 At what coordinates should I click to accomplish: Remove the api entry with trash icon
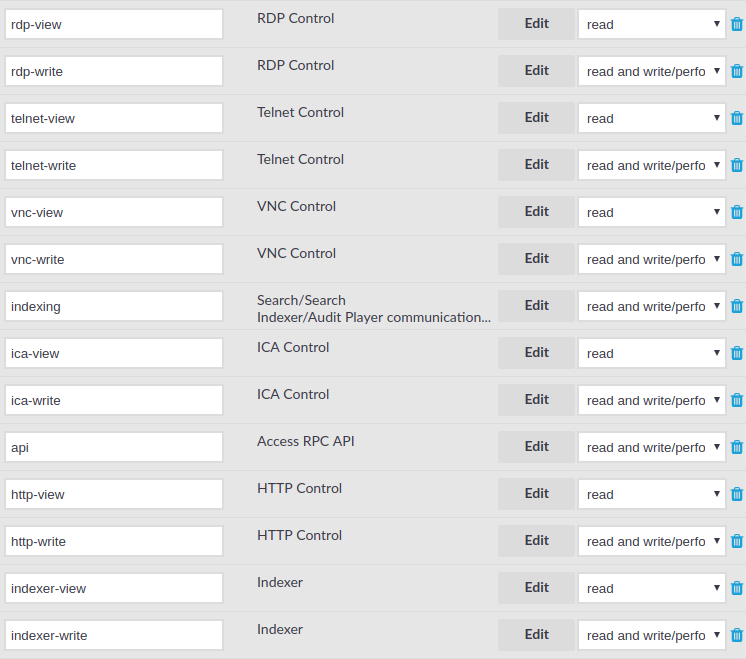tap(736, 447)
